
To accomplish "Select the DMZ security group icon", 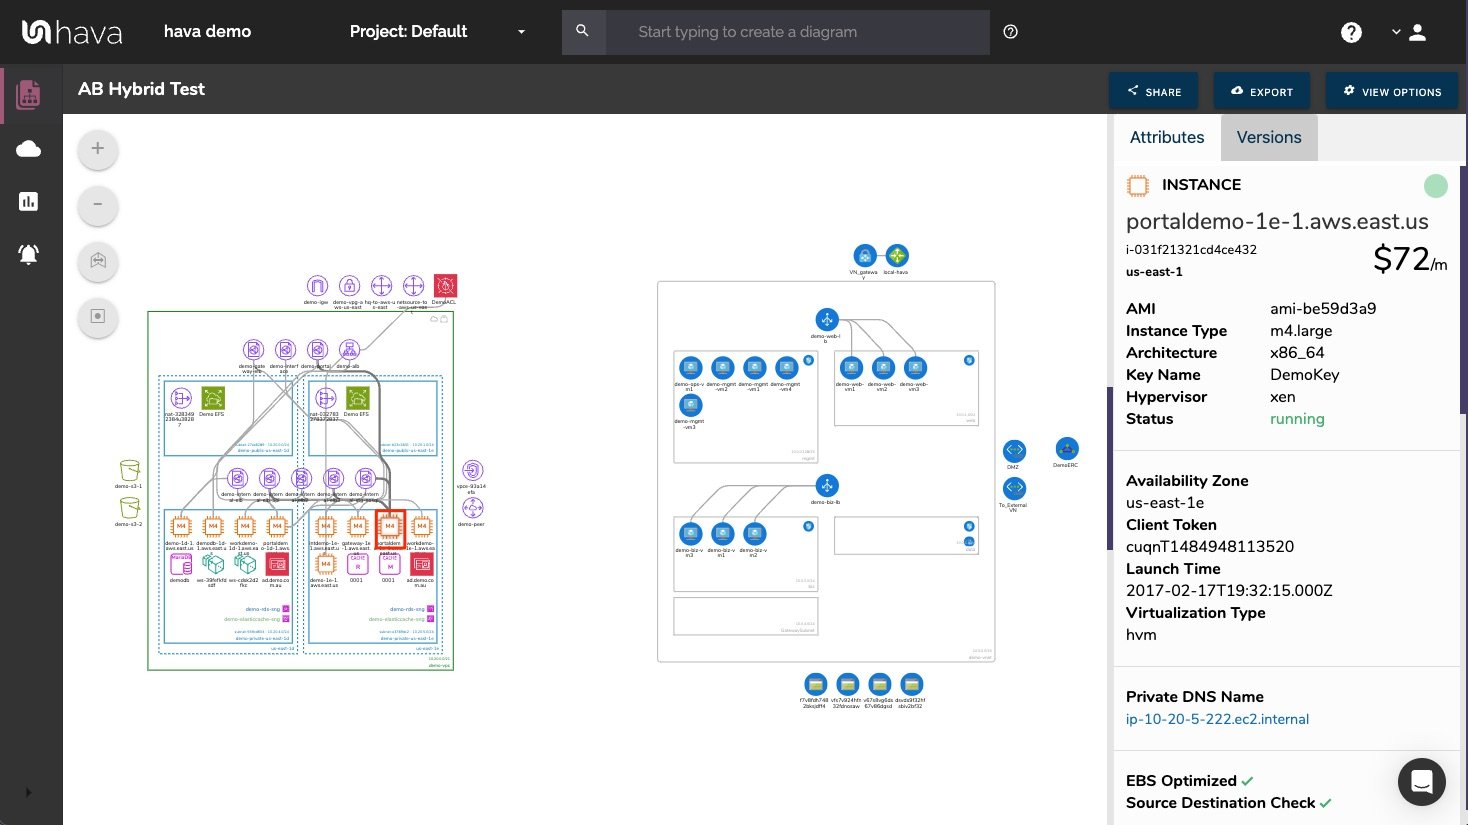I will pos(1014,451).
